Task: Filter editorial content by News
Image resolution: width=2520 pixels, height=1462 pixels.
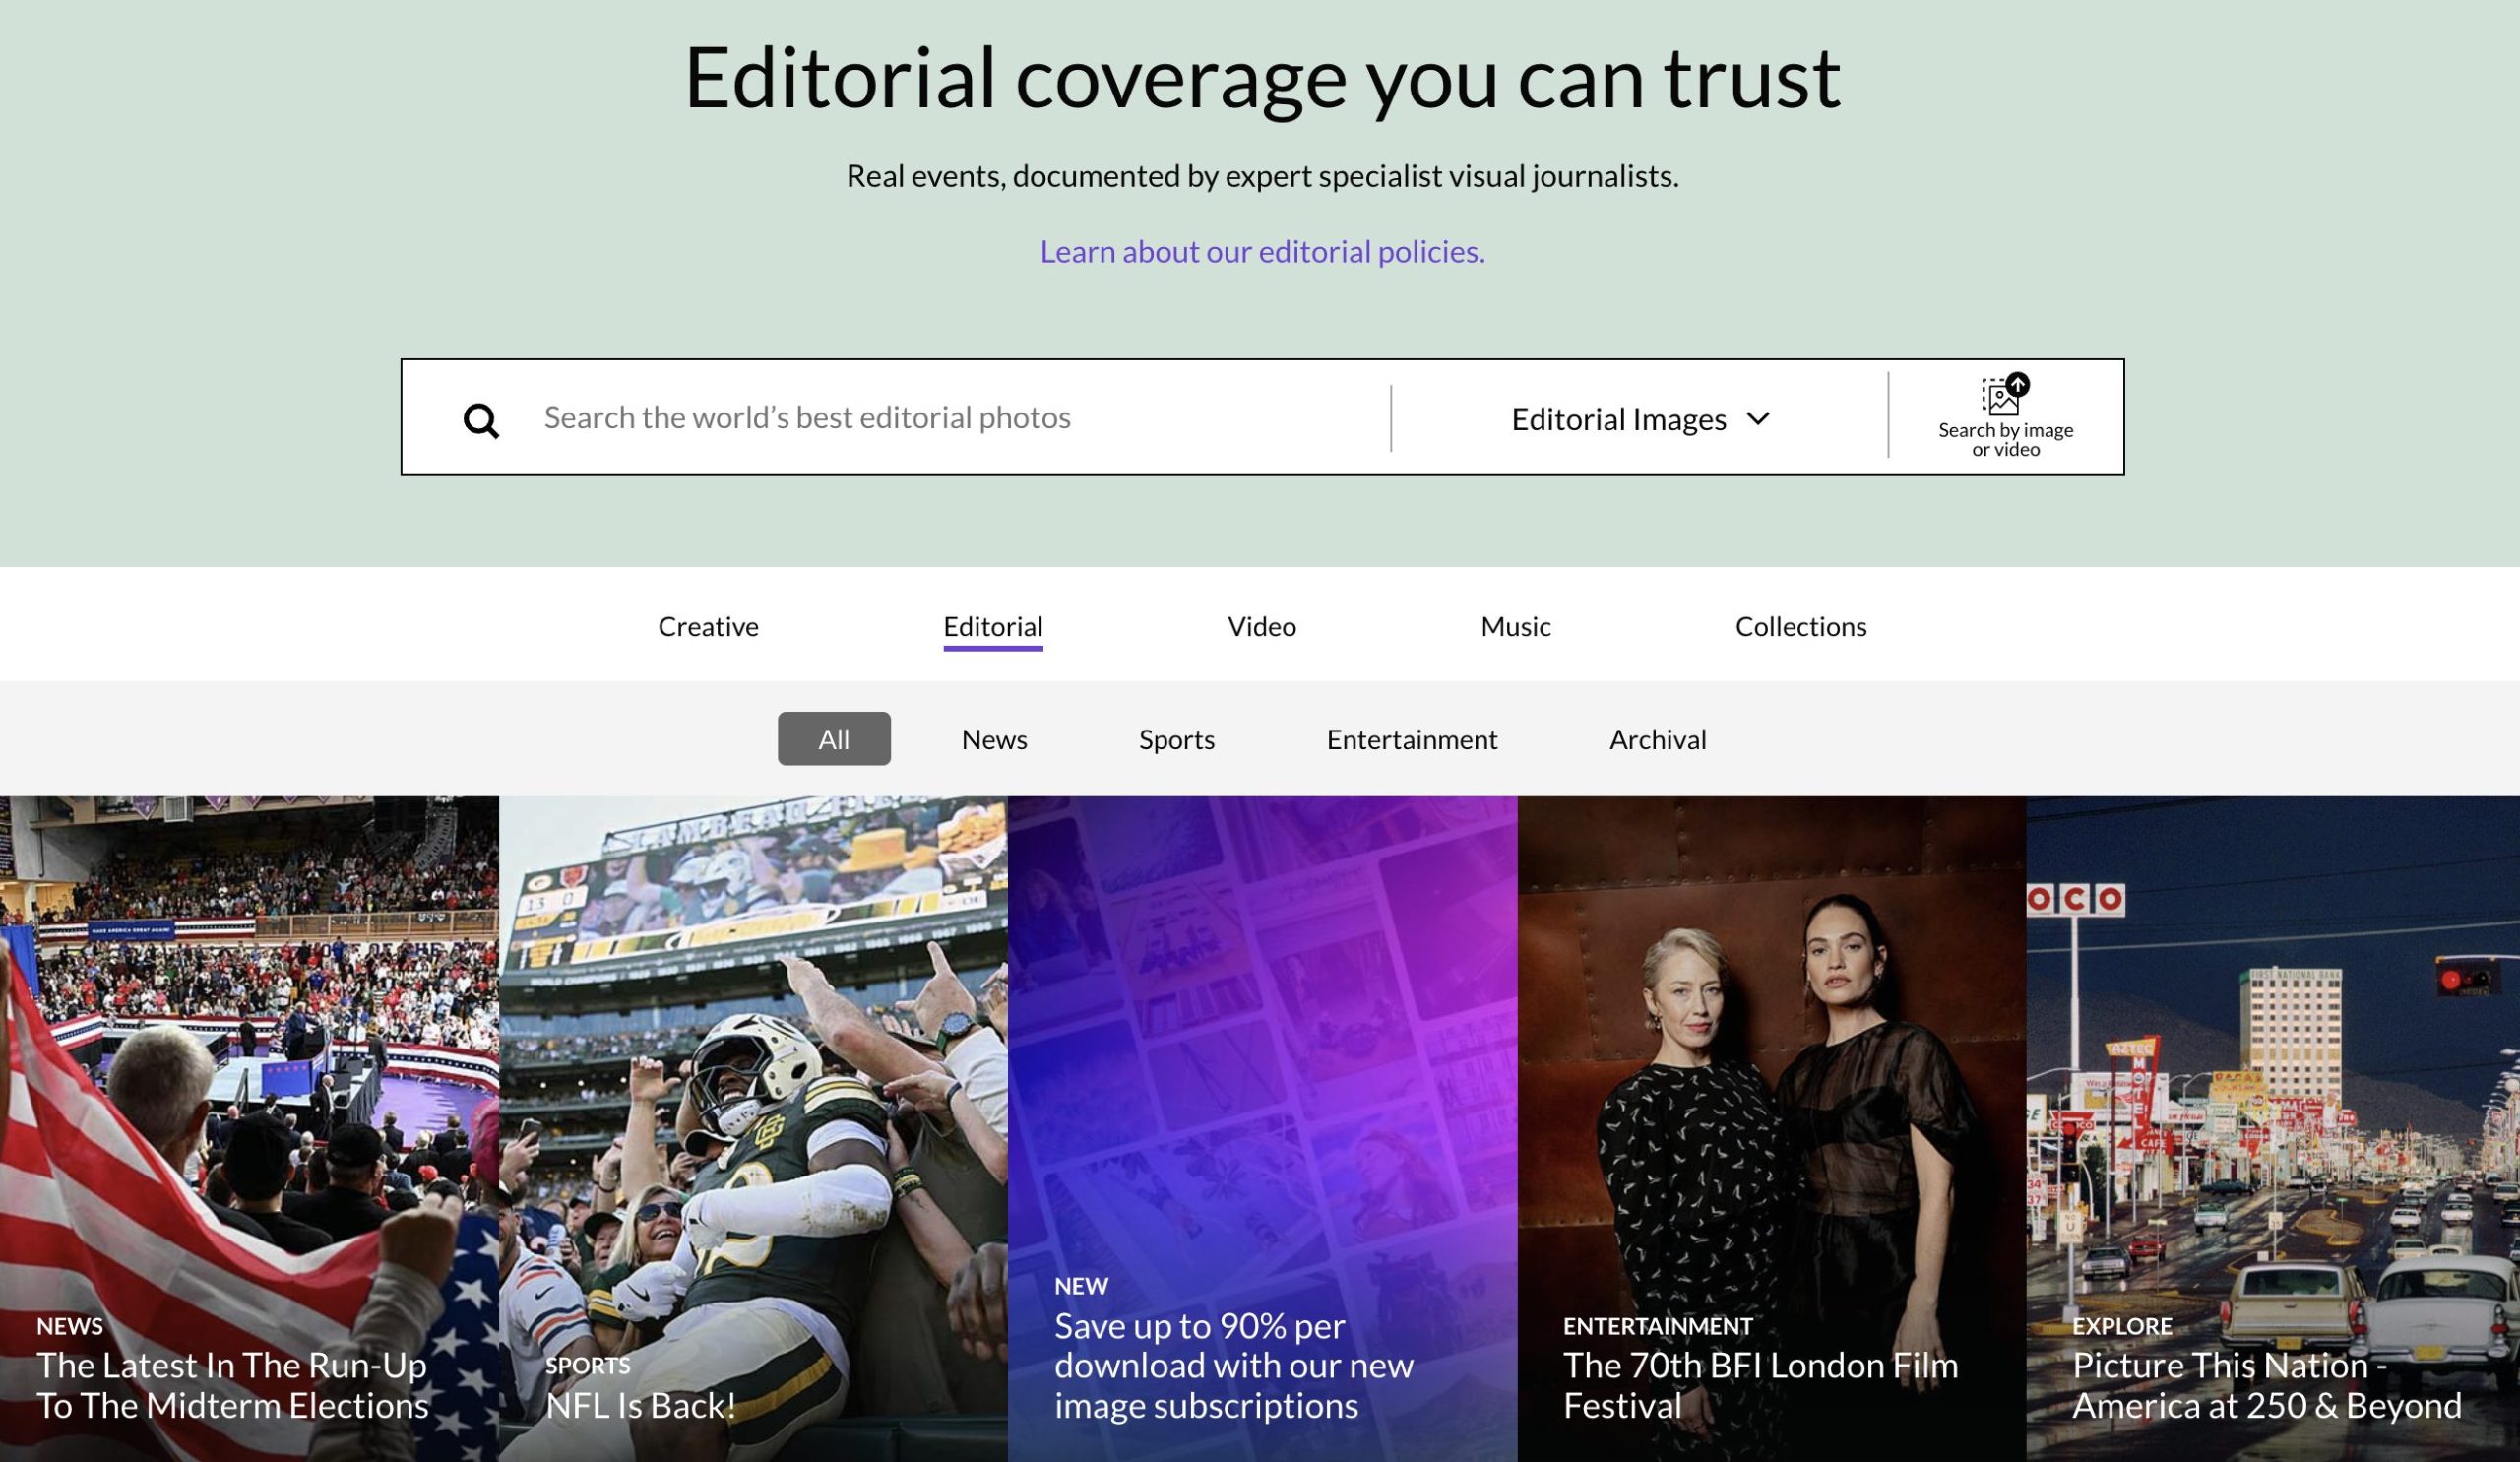Action: (x=994, y=739)
